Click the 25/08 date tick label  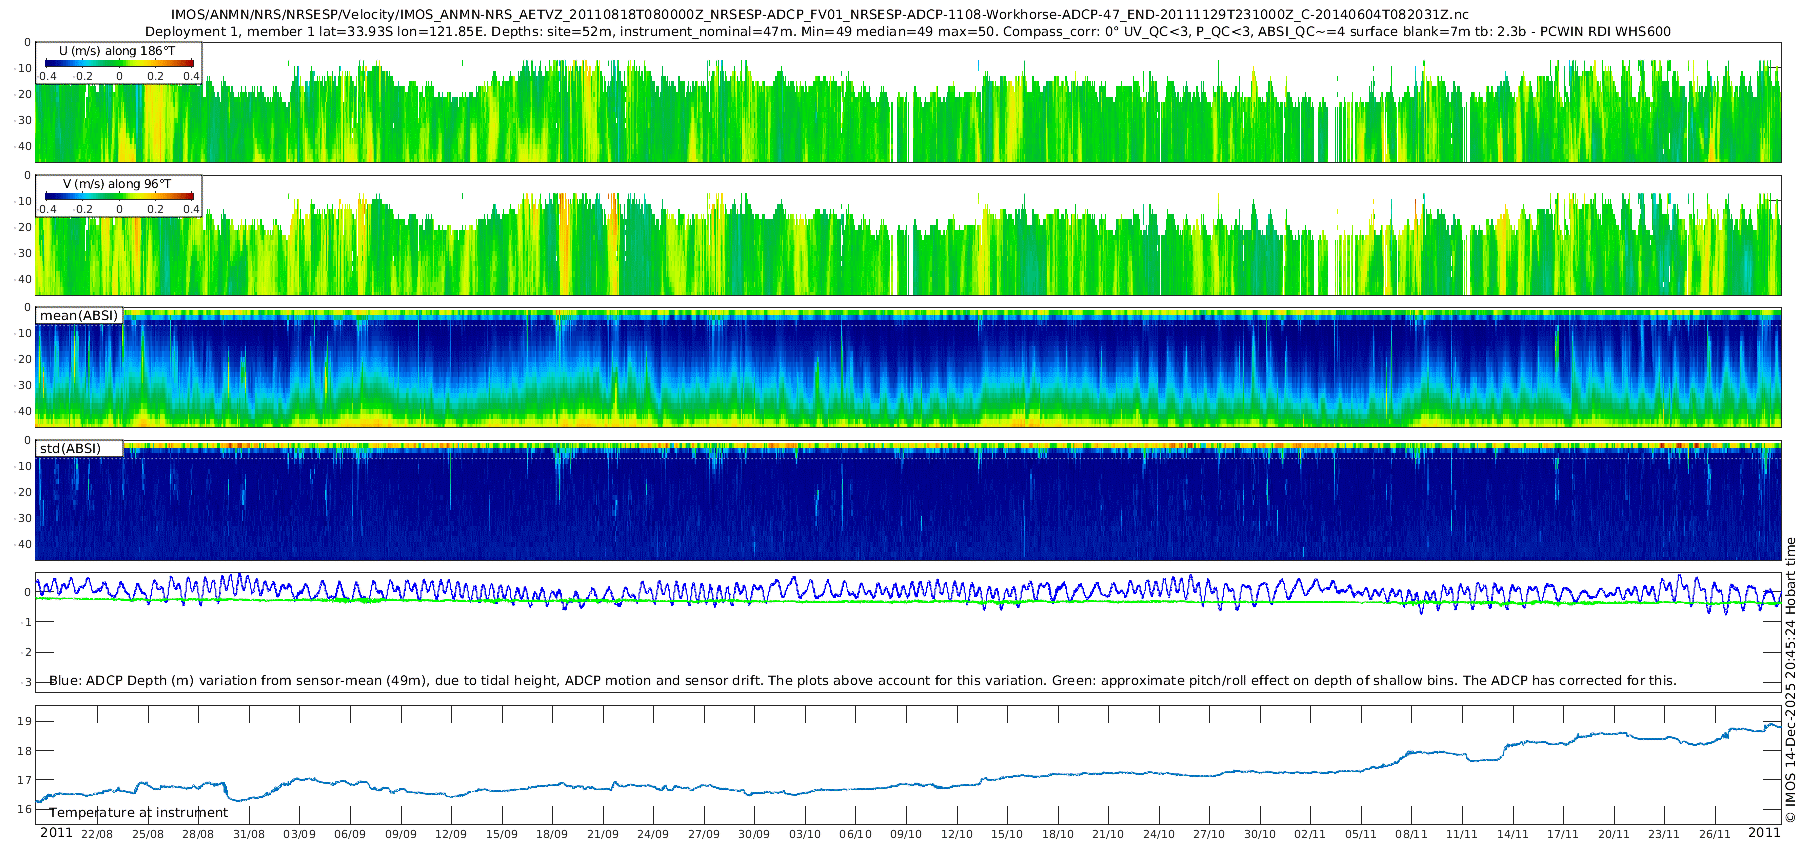click(x=147, y=834)
